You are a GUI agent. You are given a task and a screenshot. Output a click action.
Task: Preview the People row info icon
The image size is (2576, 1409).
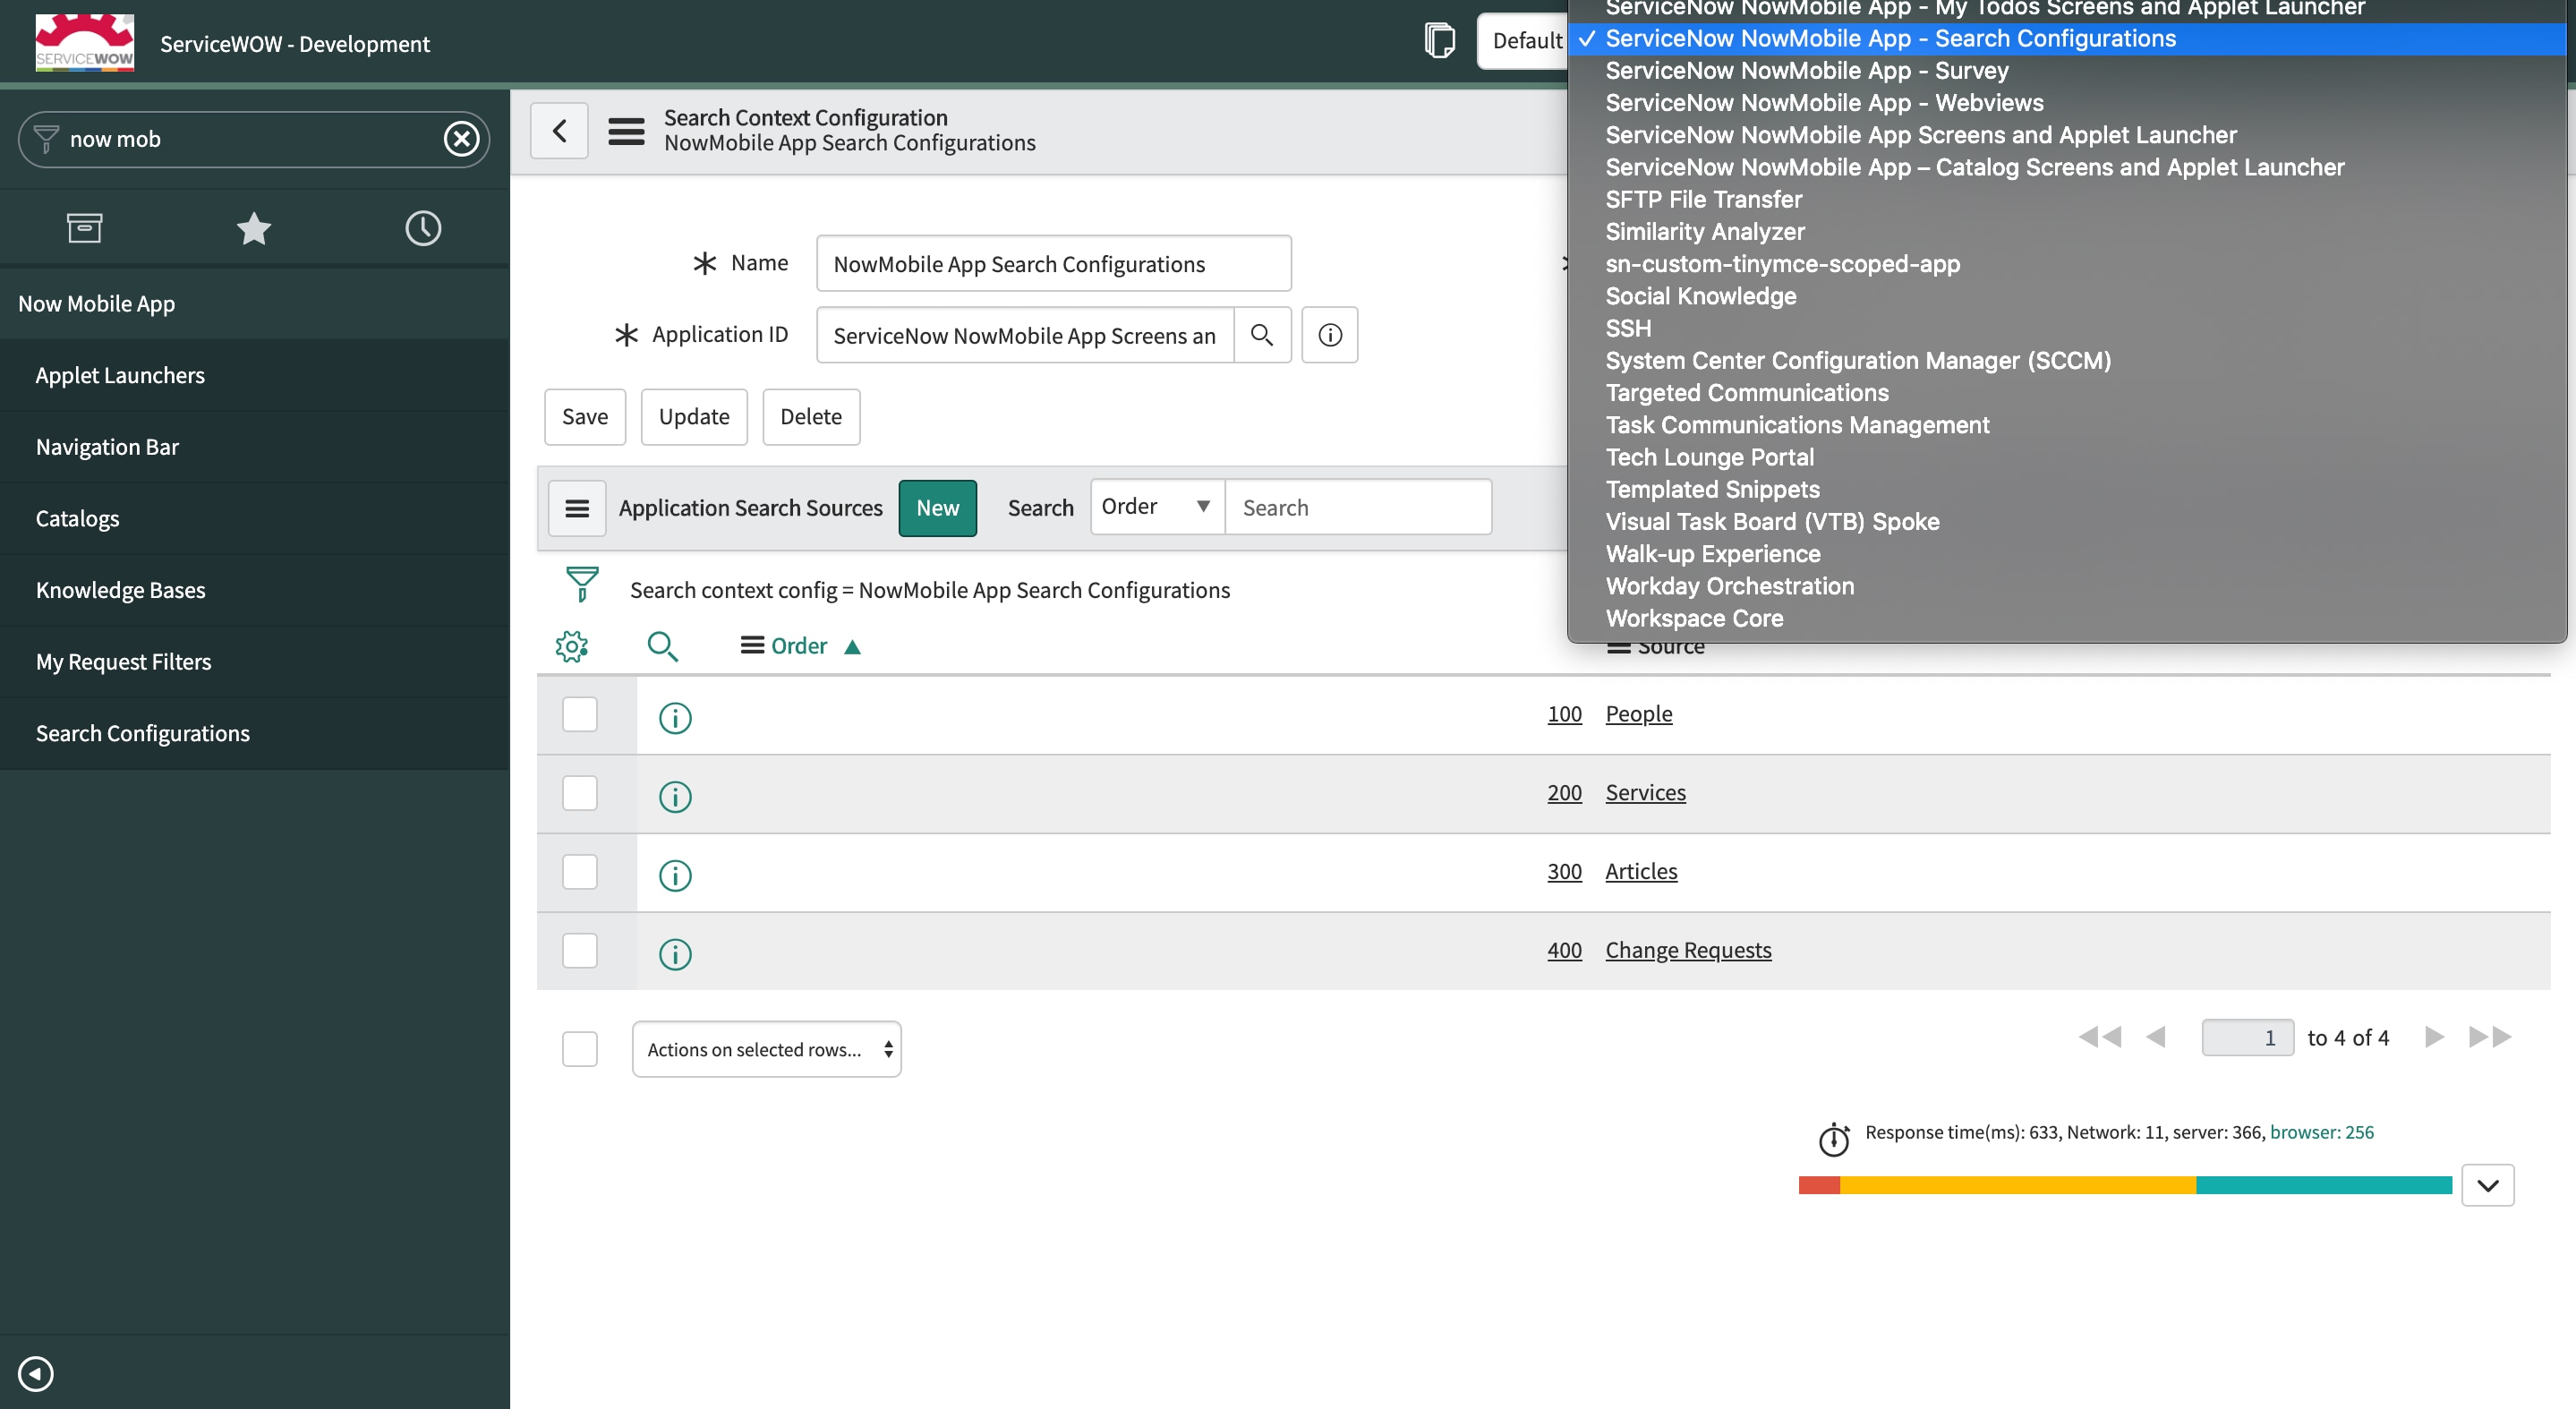coord(675,717)
